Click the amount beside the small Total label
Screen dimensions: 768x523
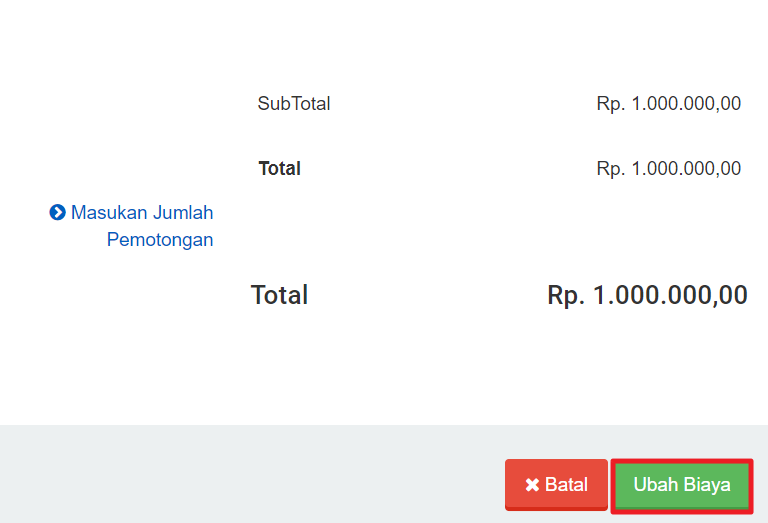tap(669, 169)
